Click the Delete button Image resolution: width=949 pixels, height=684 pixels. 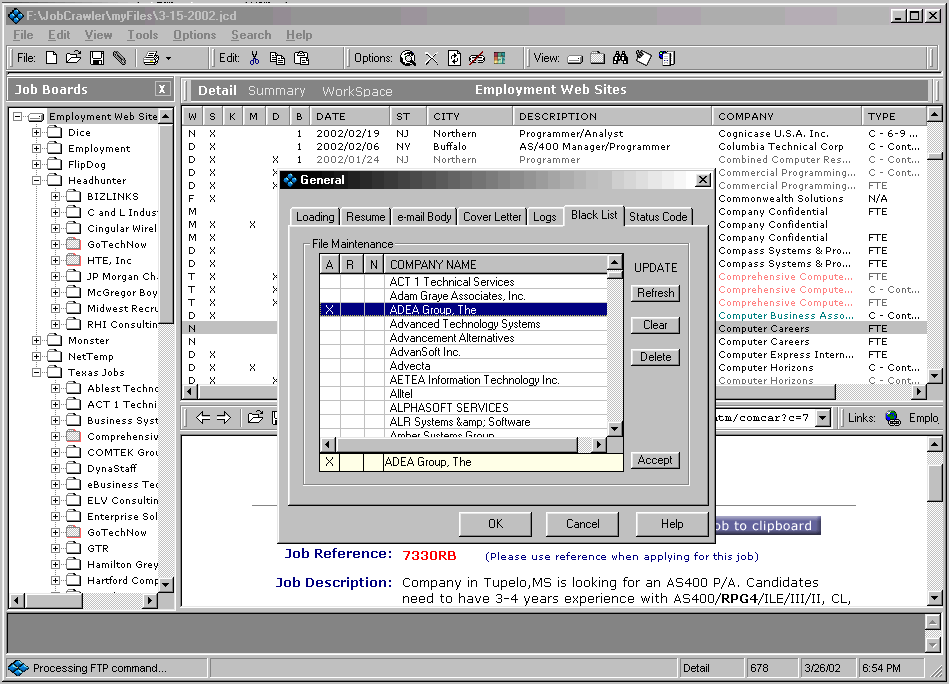655,357
